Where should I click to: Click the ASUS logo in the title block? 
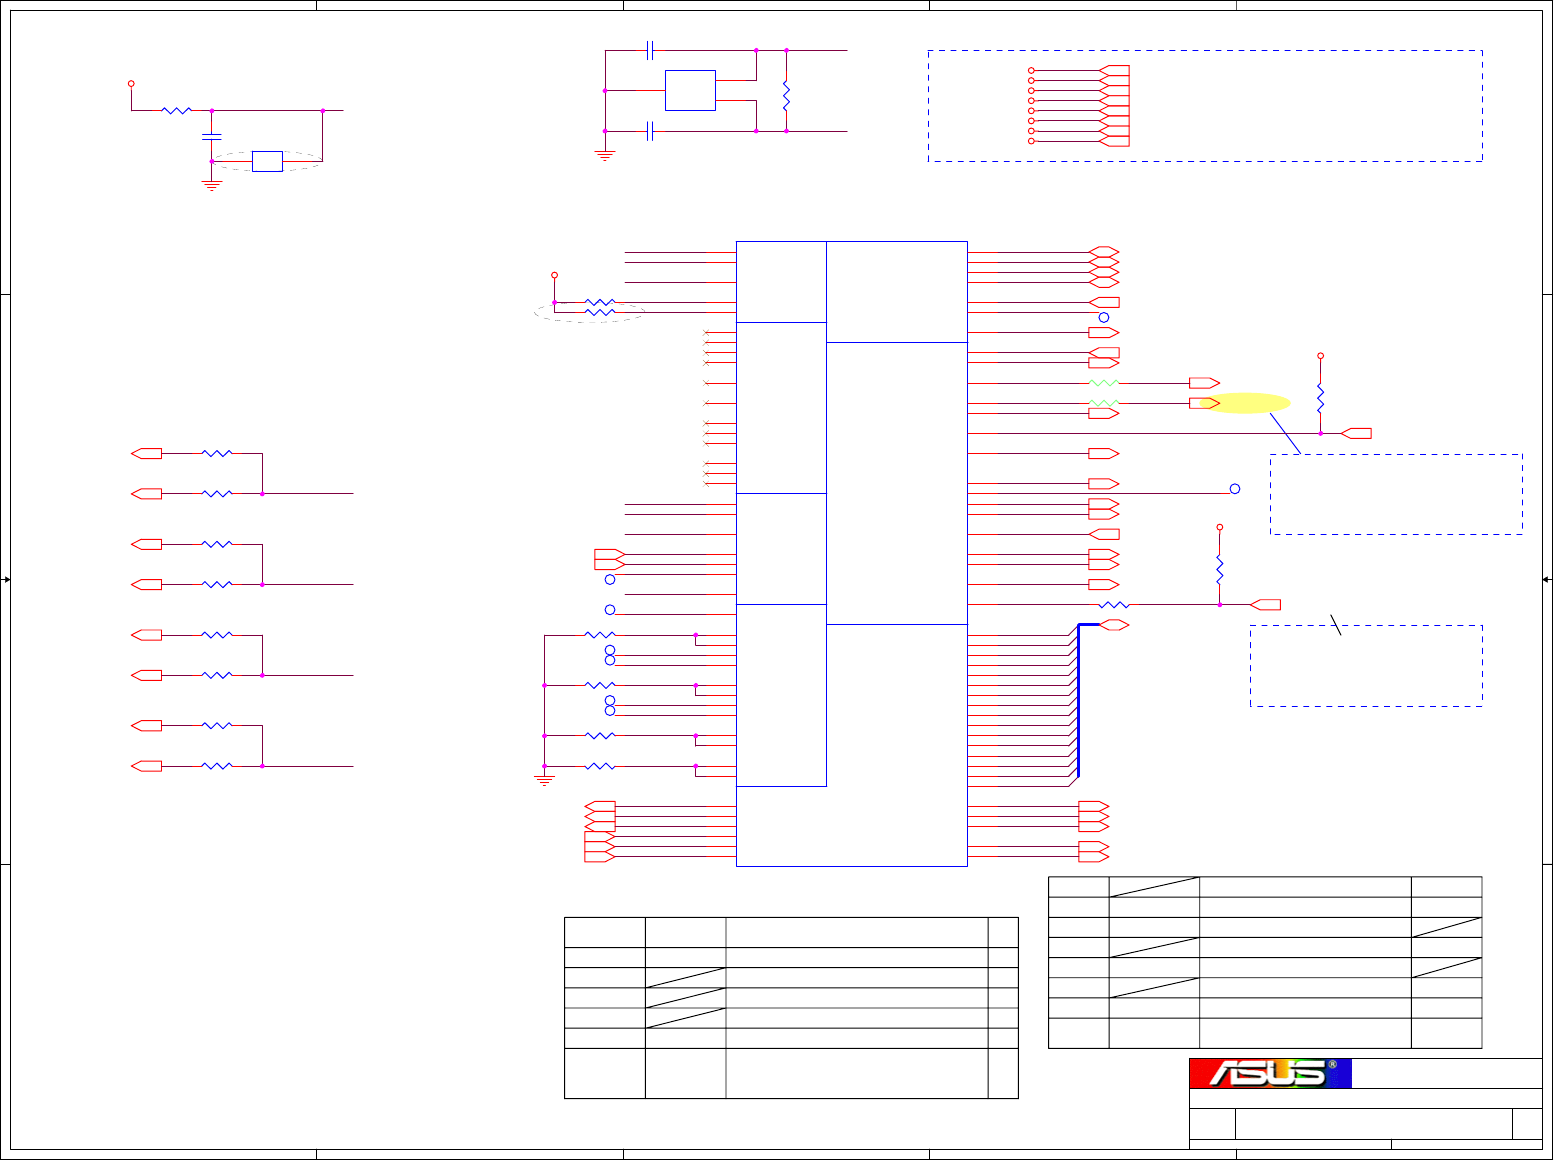tap(1270, 1073)
